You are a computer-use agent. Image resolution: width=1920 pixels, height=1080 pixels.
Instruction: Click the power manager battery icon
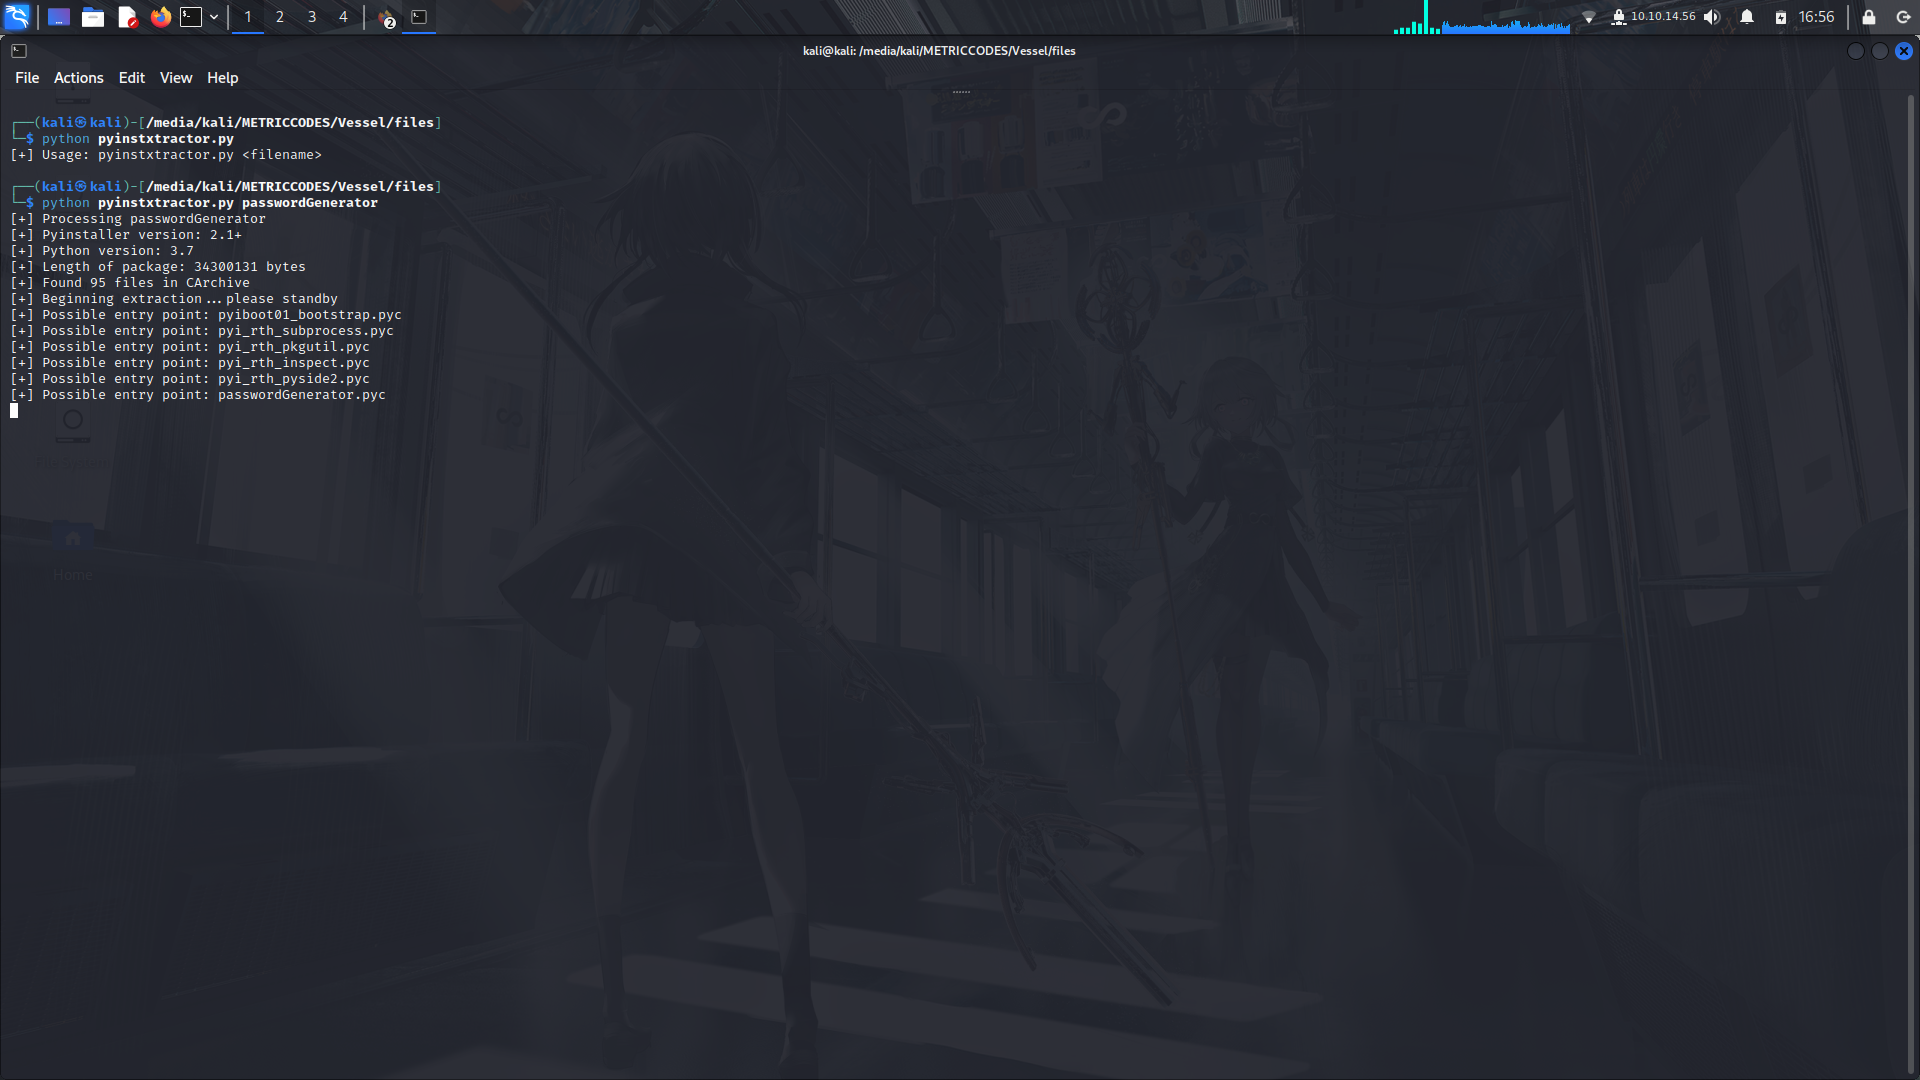pos(1780,16)
